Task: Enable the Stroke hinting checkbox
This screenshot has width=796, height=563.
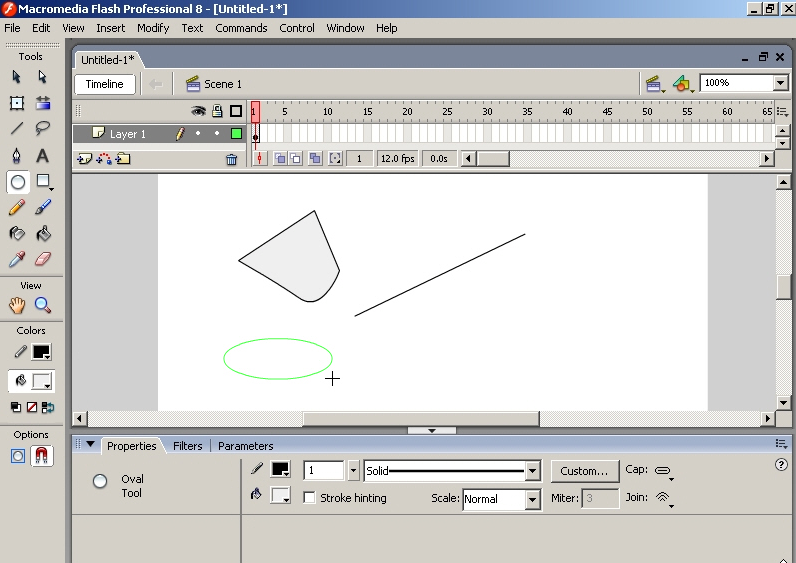Action: point(309,498)
